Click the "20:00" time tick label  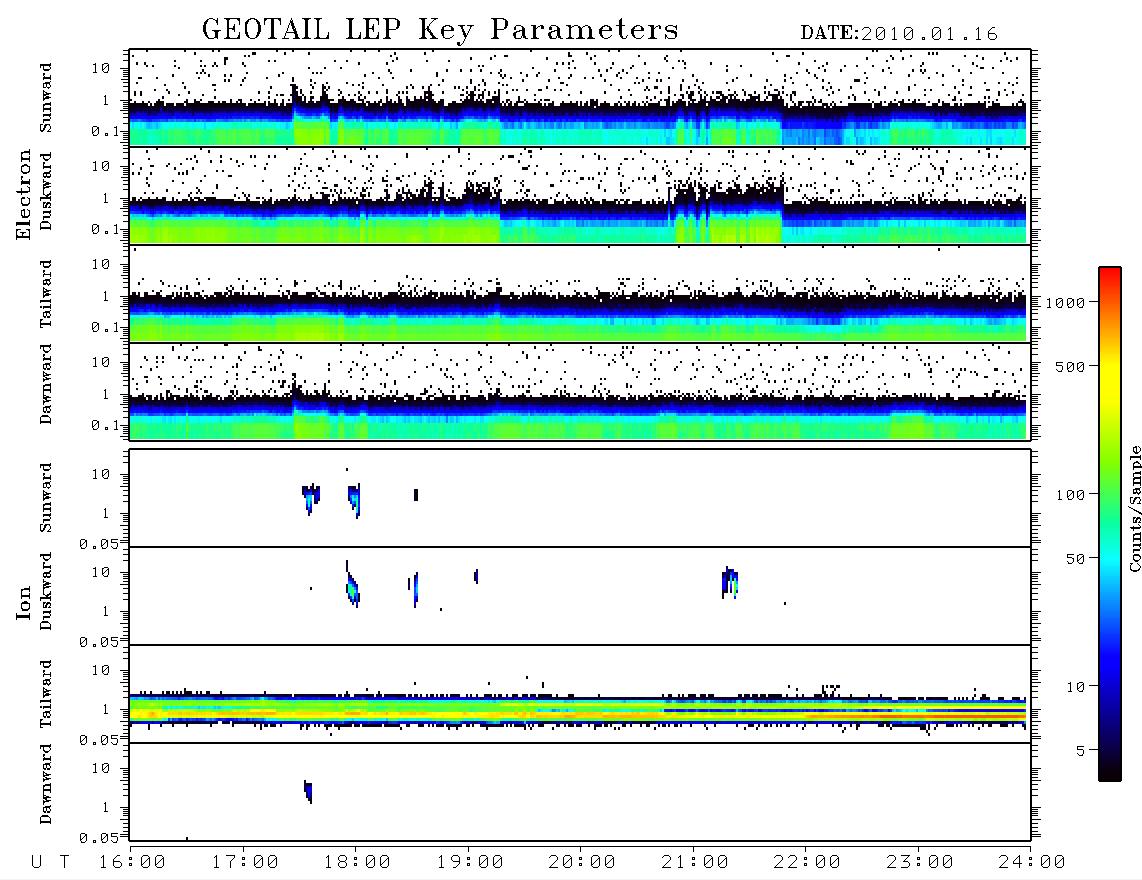coord(582,863)
